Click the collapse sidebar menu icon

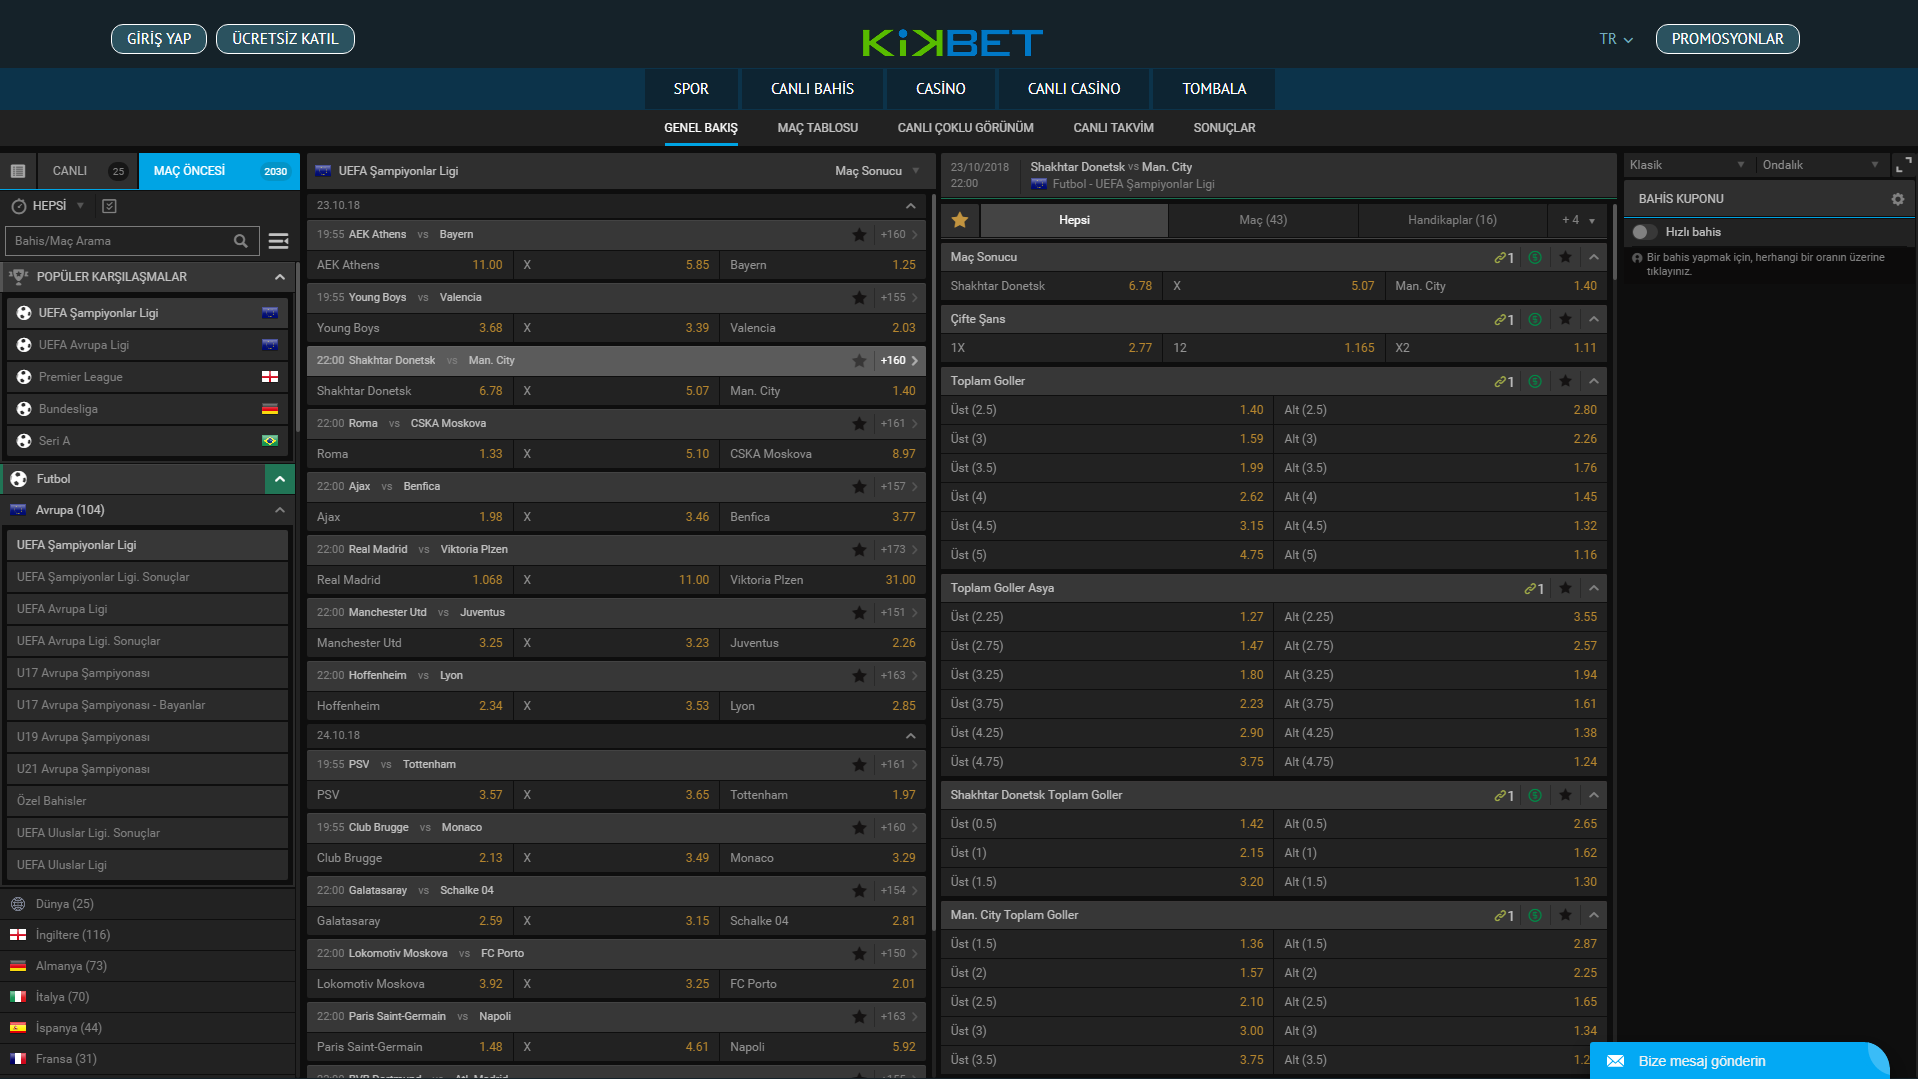pos(279,241)
